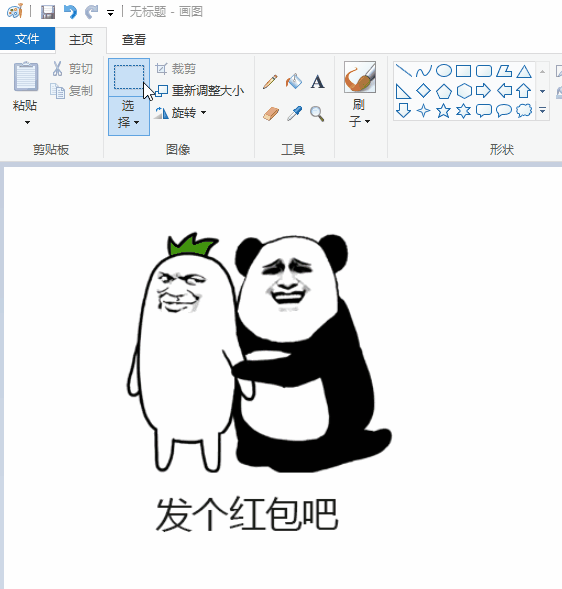Open the 选择 dropdown options
Screen dimensions: 562x589
coord(129,115)
